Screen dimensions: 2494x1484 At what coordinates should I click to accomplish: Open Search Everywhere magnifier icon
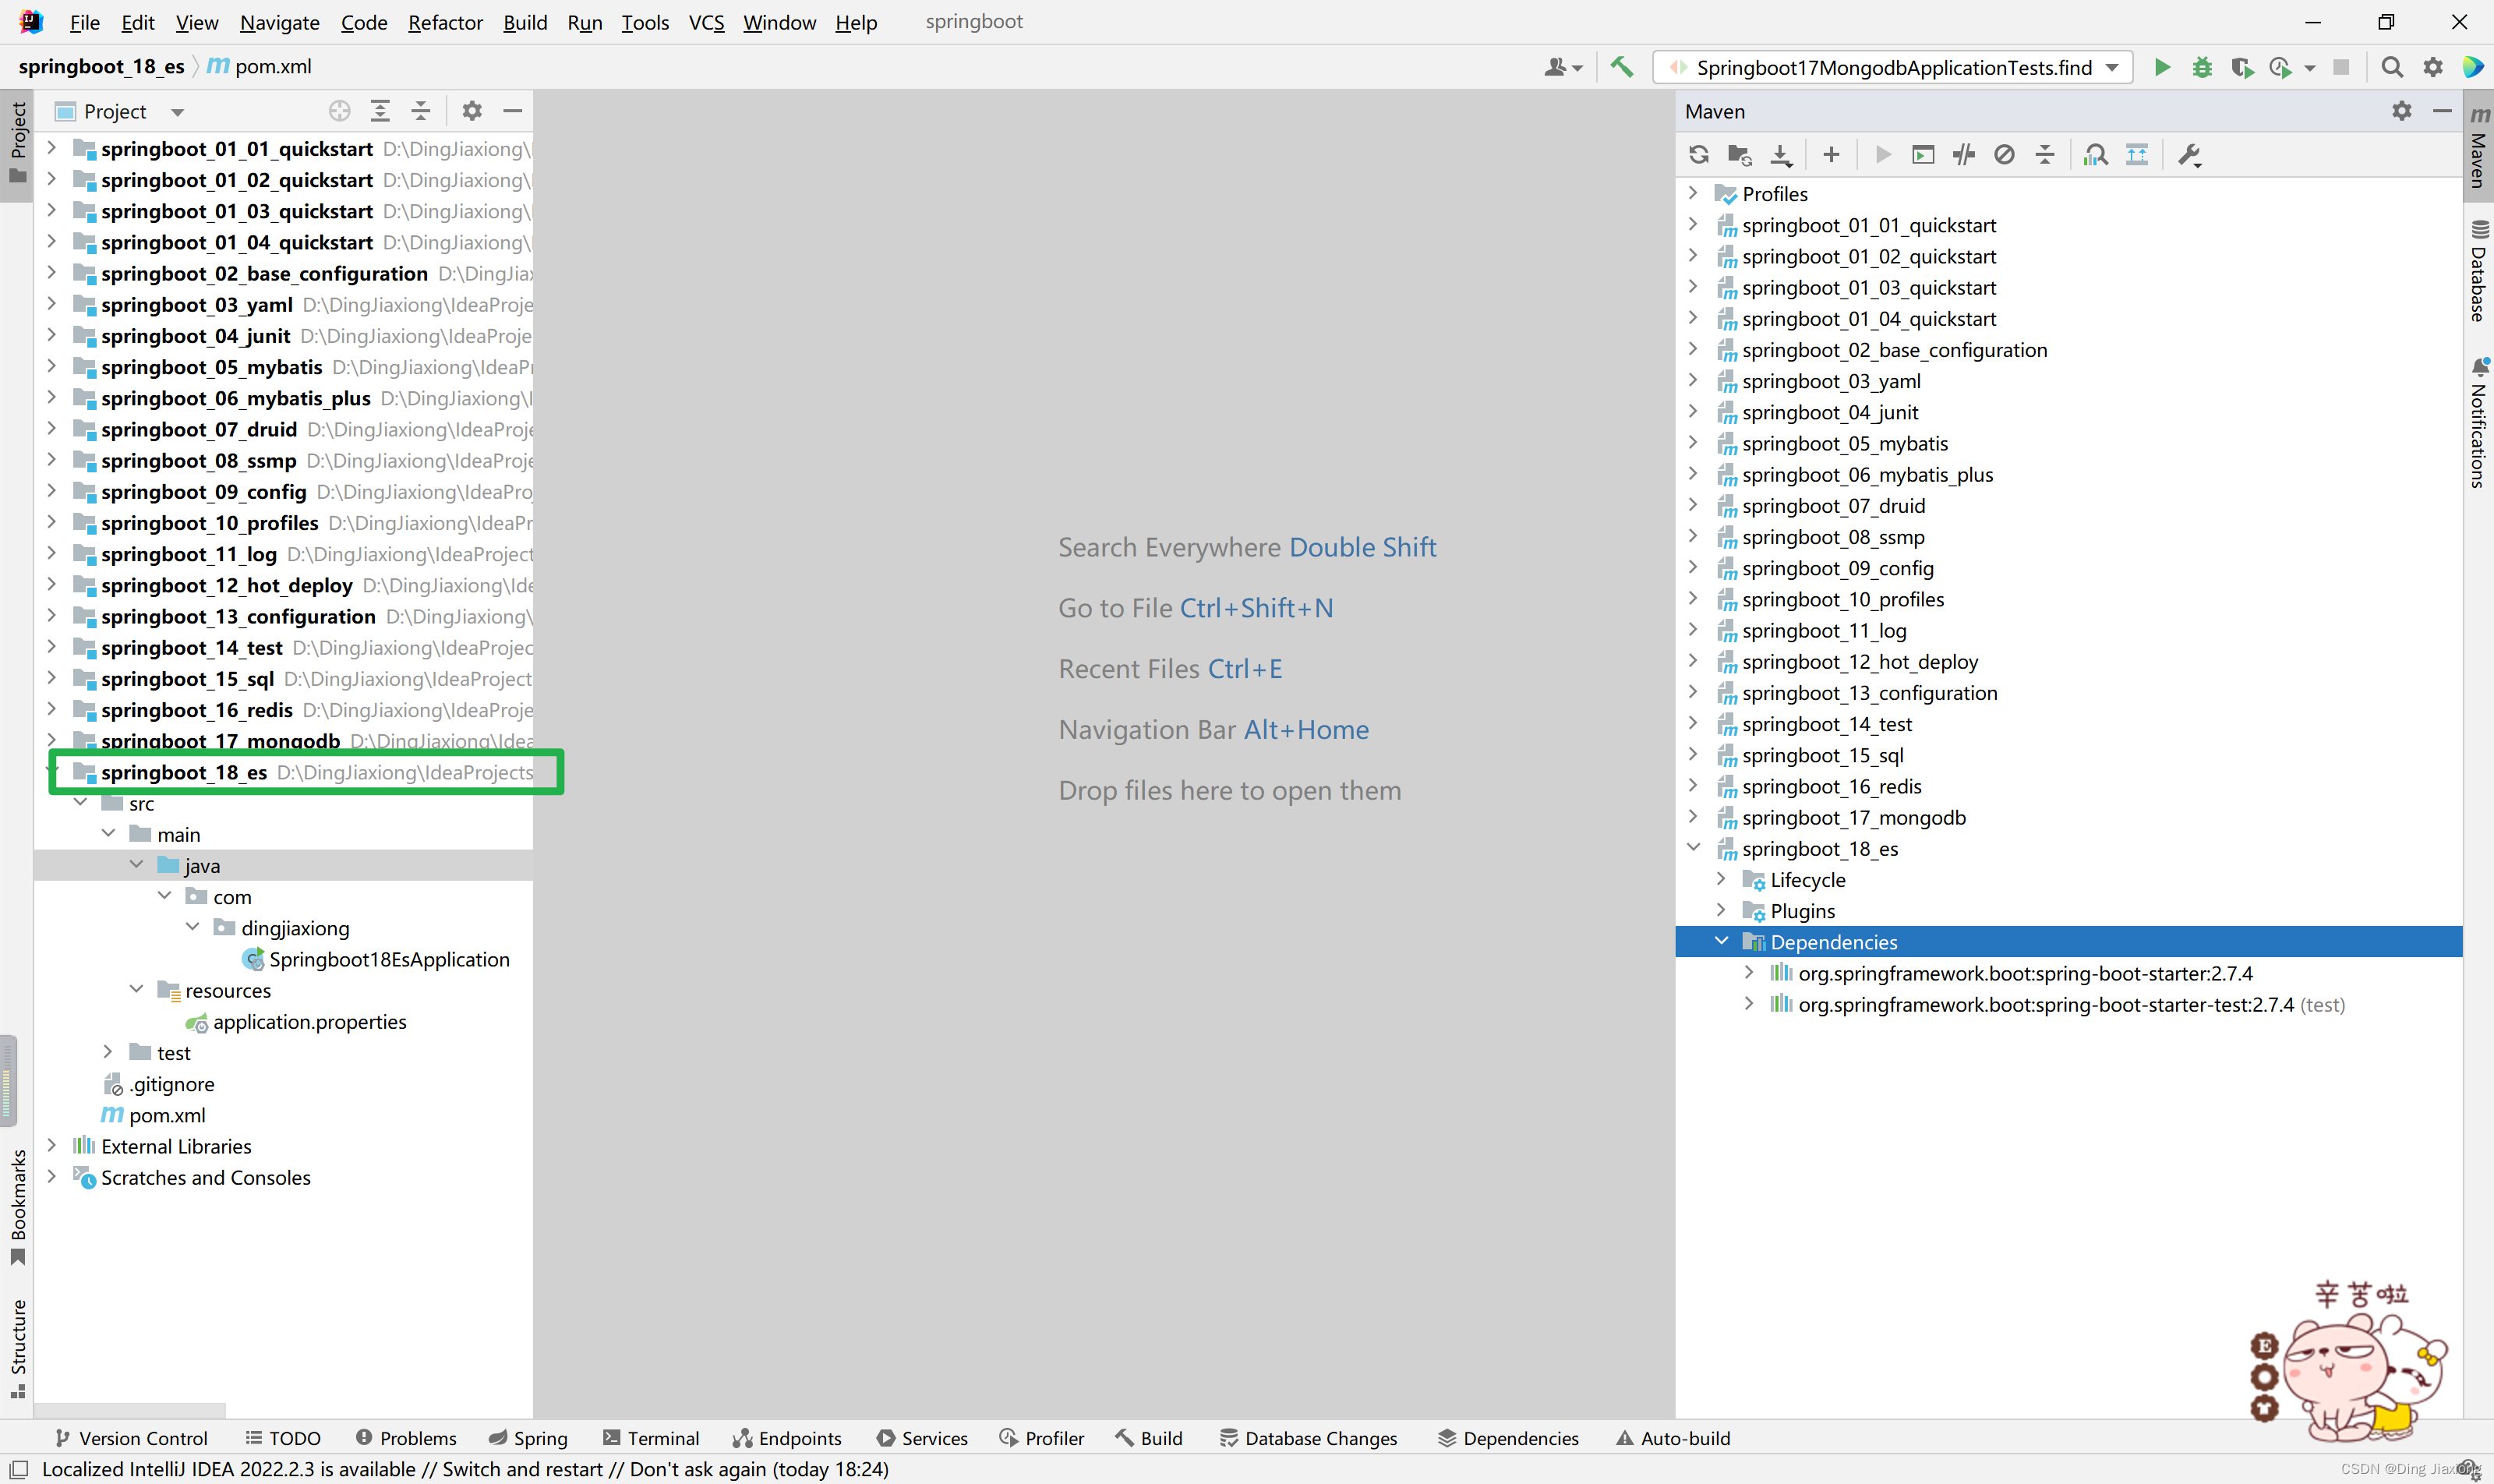coord(2391,67)
